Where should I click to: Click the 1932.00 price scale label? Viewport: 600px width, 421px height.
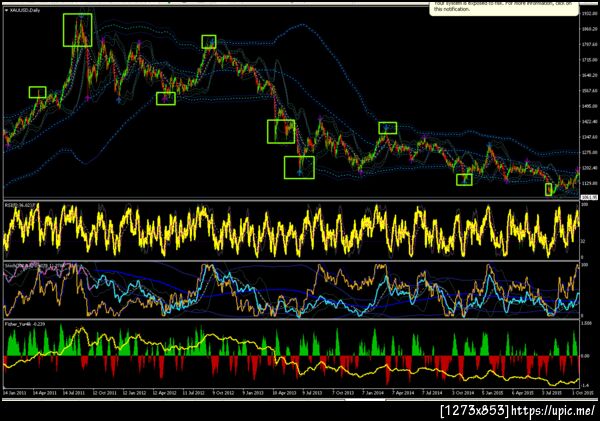[x=590, y=13]
